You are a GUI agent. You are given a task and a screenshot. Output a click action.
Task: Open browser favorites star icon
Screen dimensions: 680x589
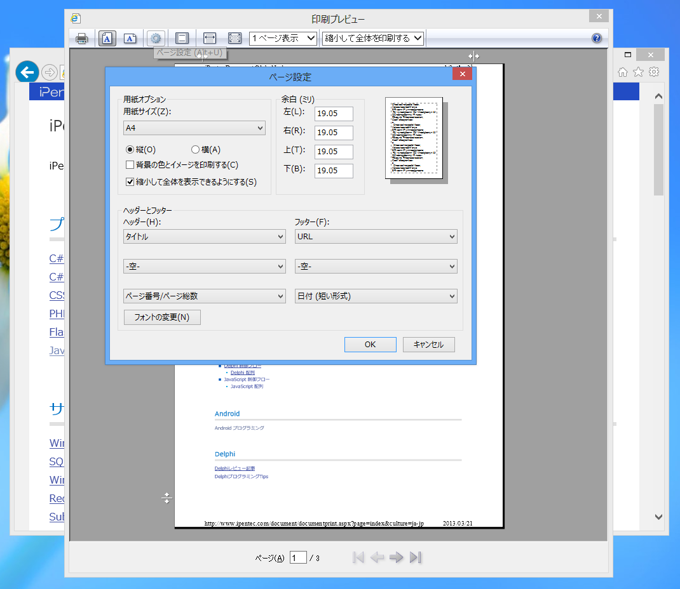(x=638, y=72)
